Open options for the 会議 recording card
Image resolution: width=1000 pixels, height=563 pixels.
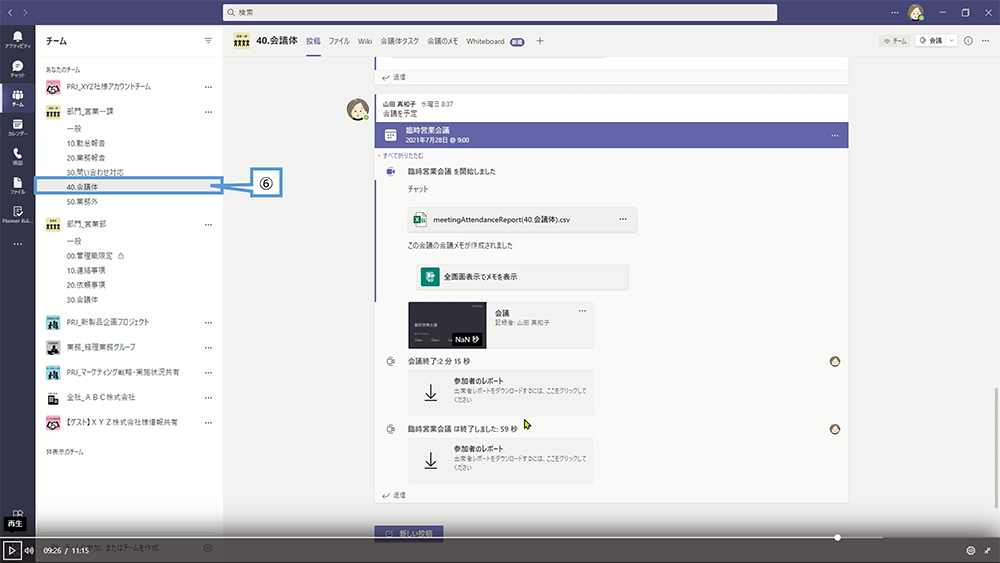[x=582, y=311]
